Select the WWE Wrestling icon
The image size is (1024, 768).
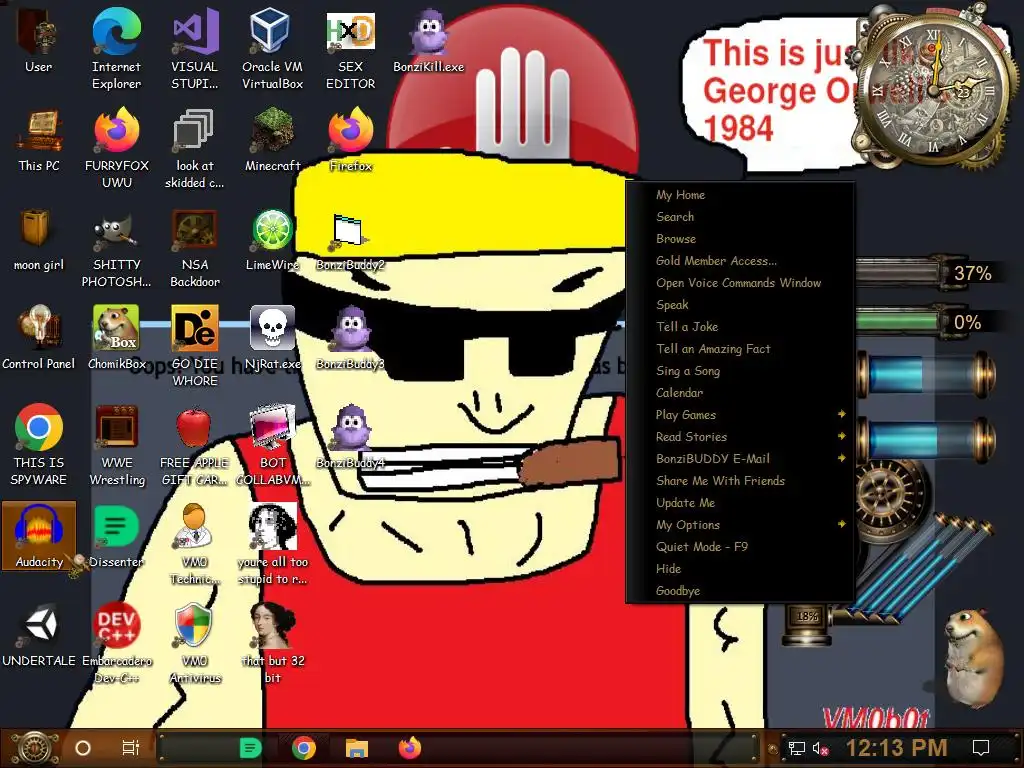[116, 445]
